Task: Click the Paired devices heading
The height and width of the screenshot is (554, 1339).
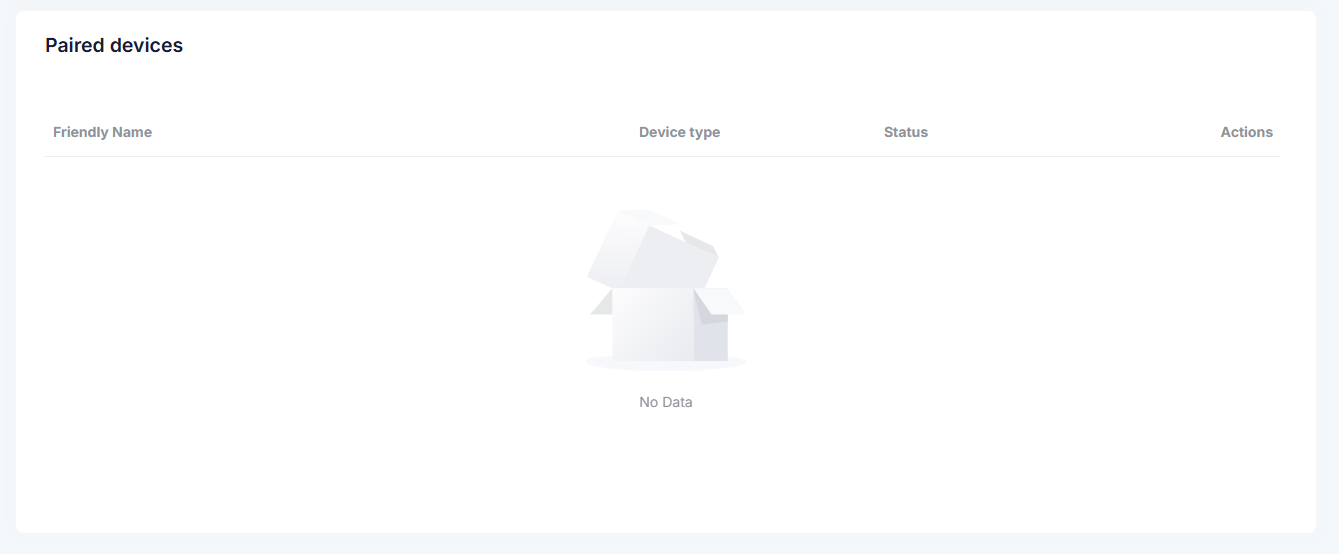Action: click(x=114, y=45)
